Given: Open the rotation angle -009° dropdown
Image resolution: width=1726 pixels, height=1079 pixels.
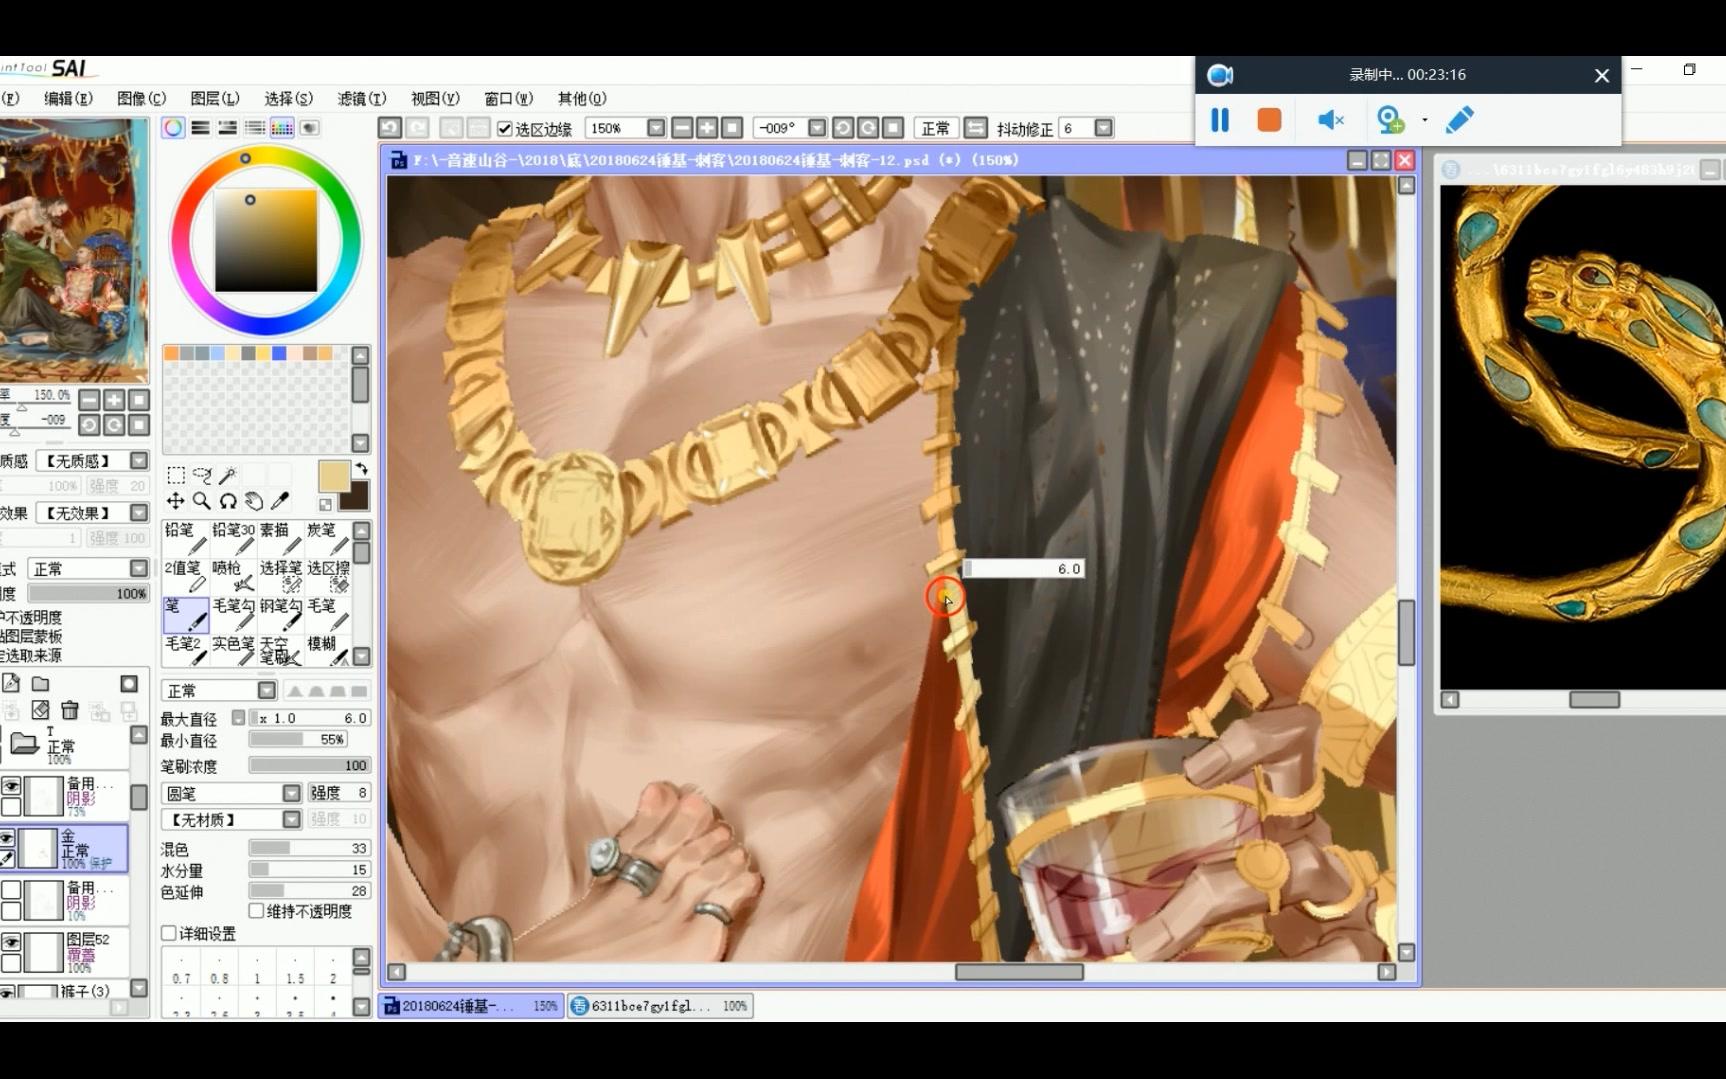Looking at the screenshot, I should point(817,128).
